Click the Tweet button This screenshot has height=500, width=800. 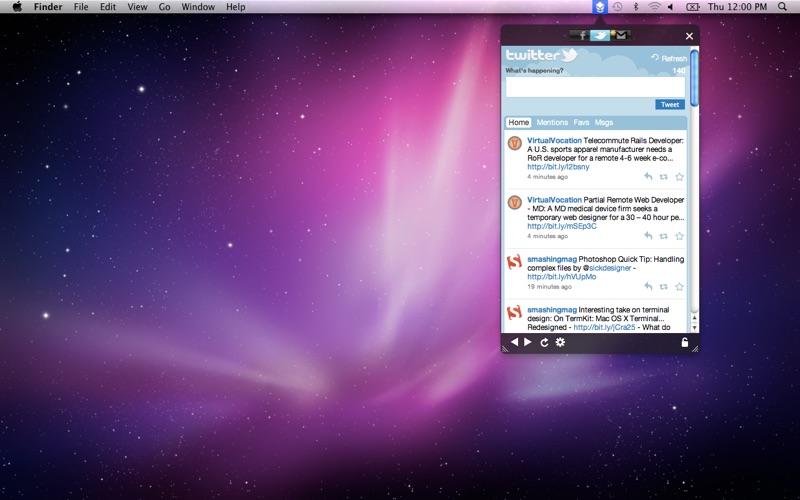click(x=670, y=105)
